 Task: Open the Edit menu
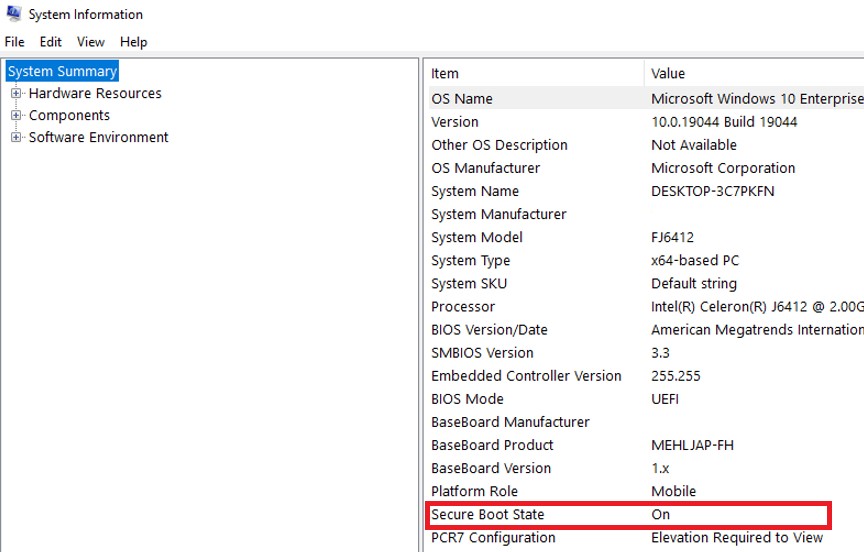(50, 42)
